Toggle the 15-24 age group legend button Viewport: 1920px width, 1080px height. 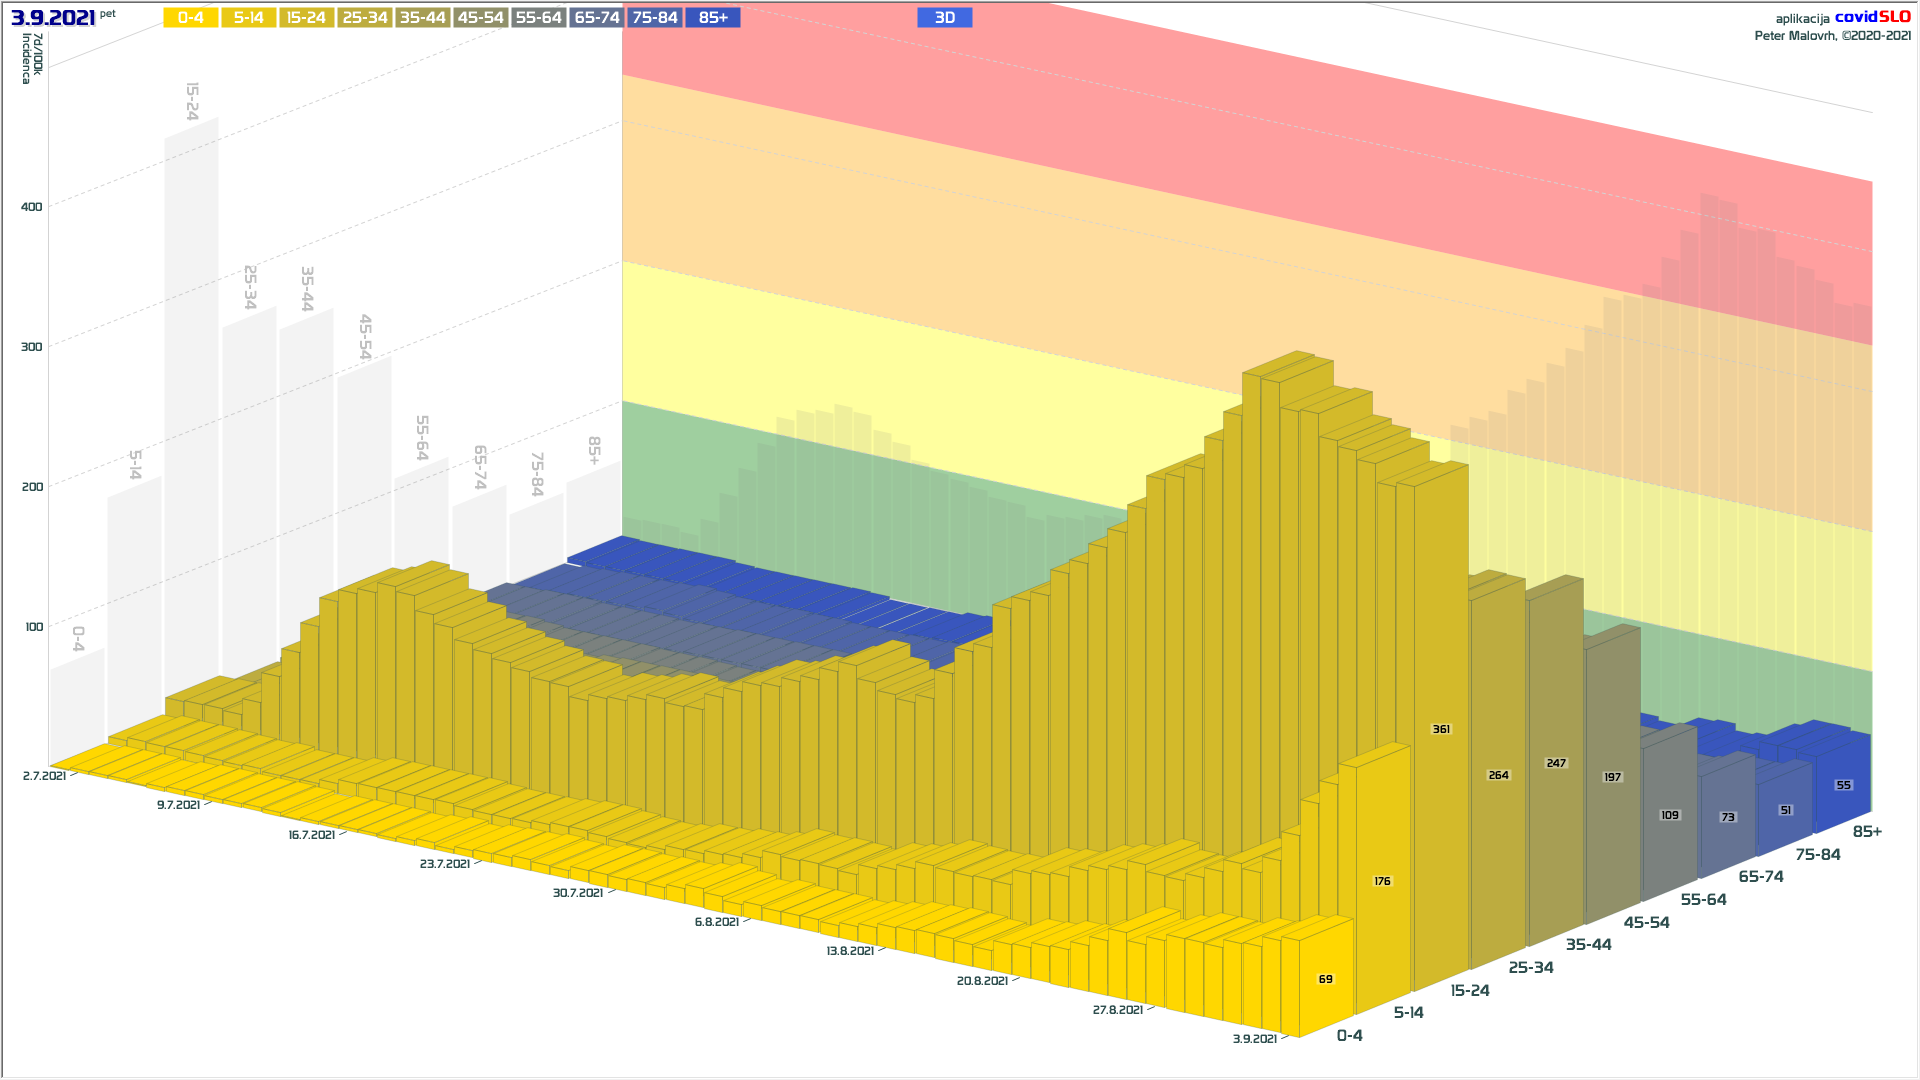(306, 18)
